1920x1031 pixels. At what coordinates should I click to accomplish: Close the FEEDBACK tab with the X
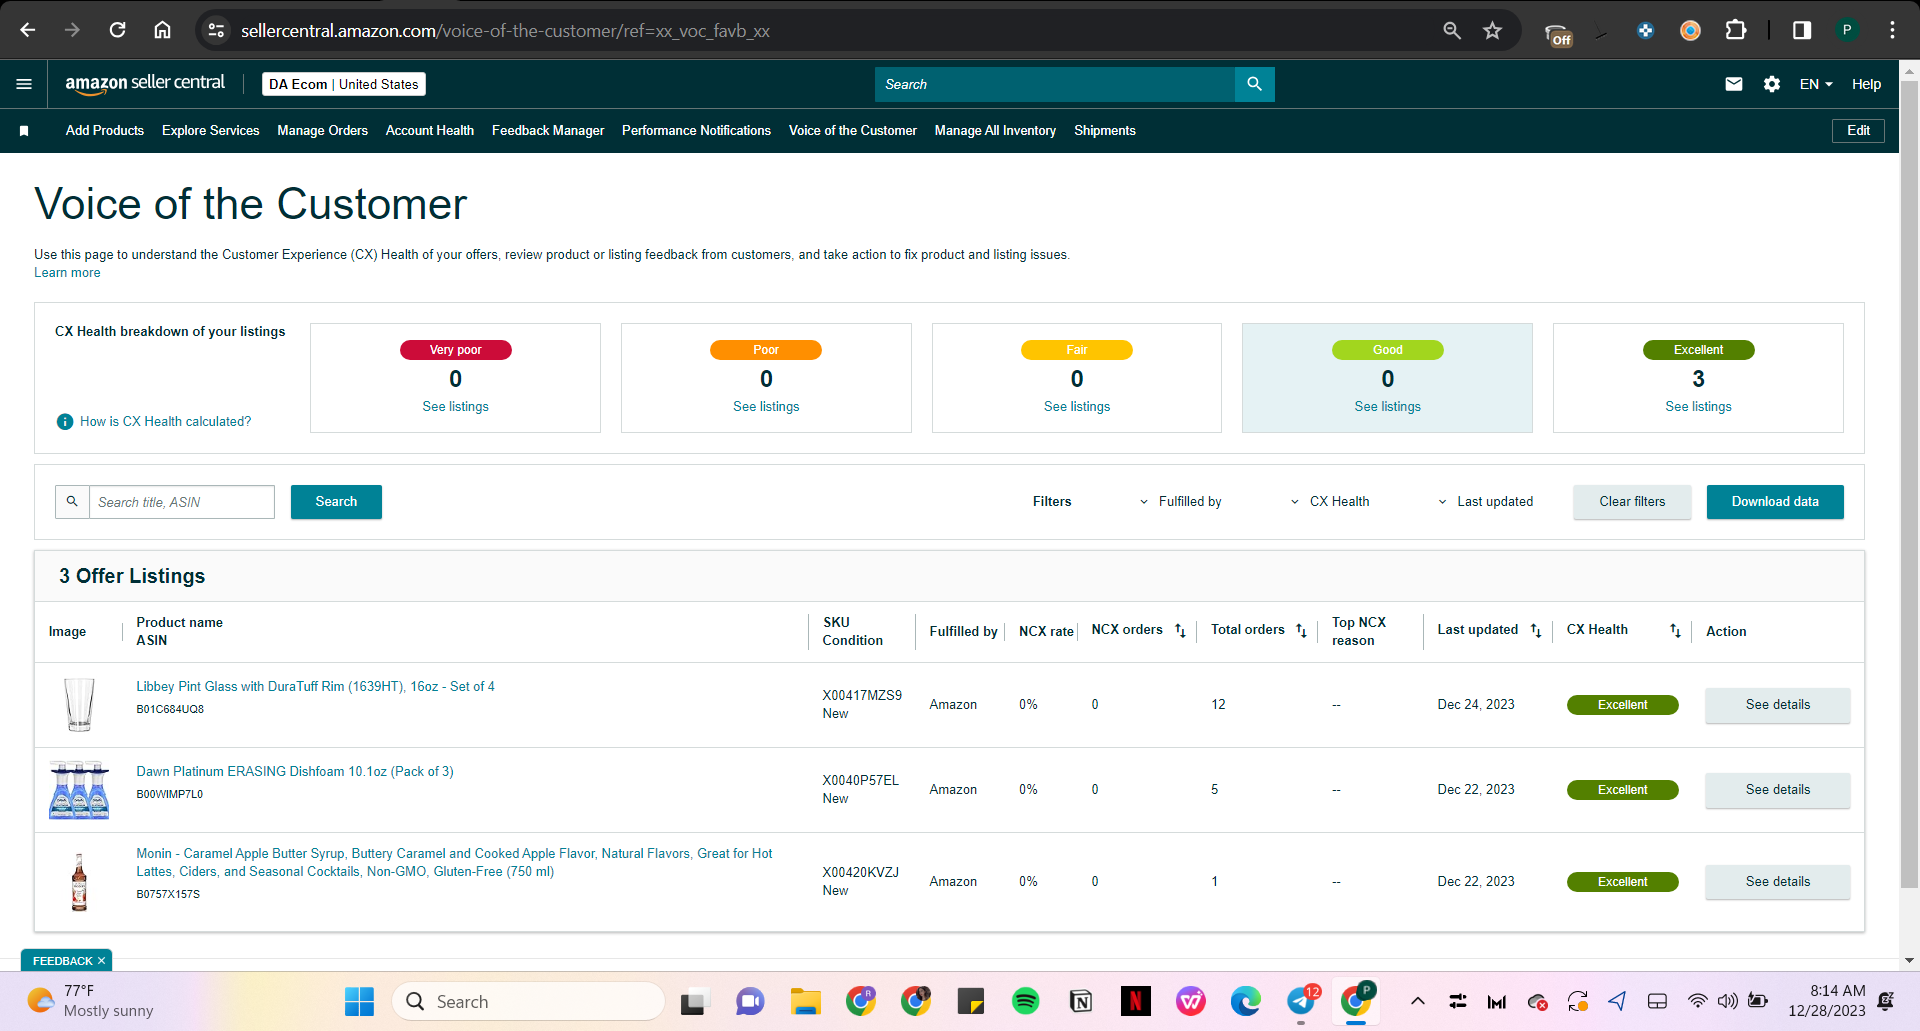[x=101, y=961]
